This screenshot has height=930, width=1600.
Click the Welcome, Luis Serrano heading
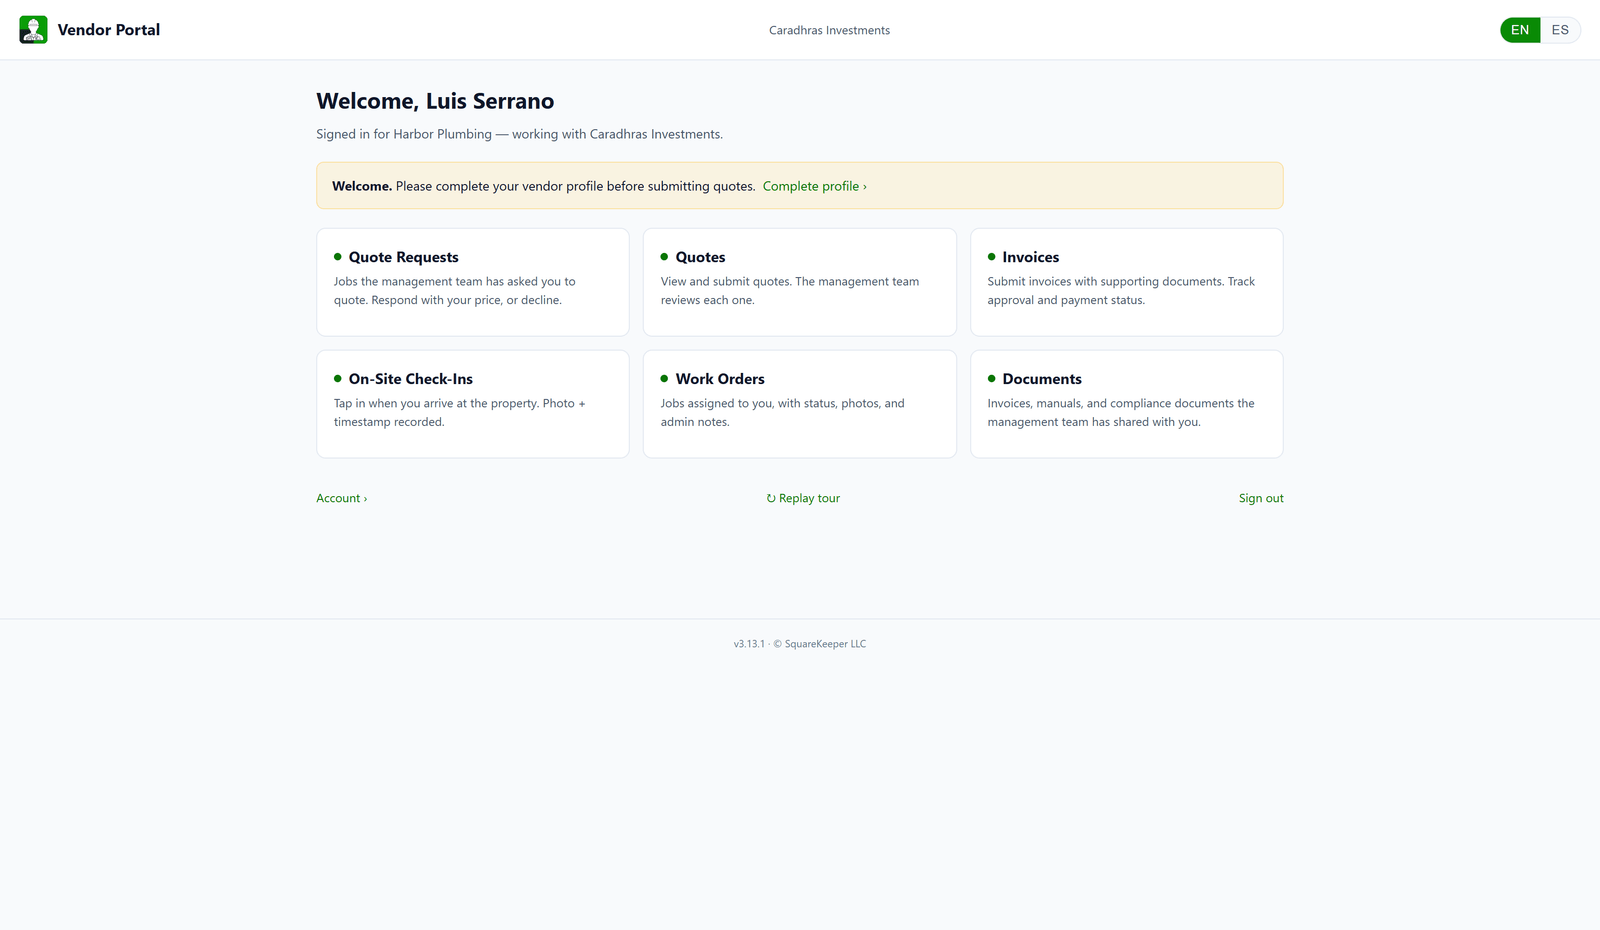(435, 101)
